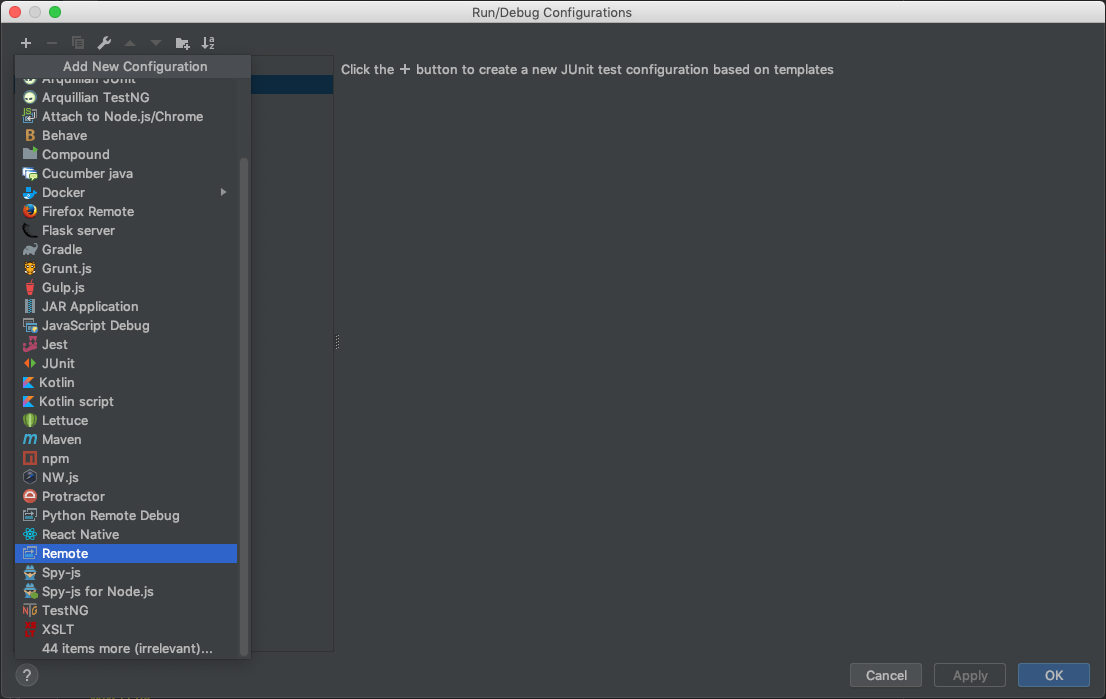Choose NW.js configuration type
Image resolution: width=1106 pixels, height=699 pixels.
126,478
